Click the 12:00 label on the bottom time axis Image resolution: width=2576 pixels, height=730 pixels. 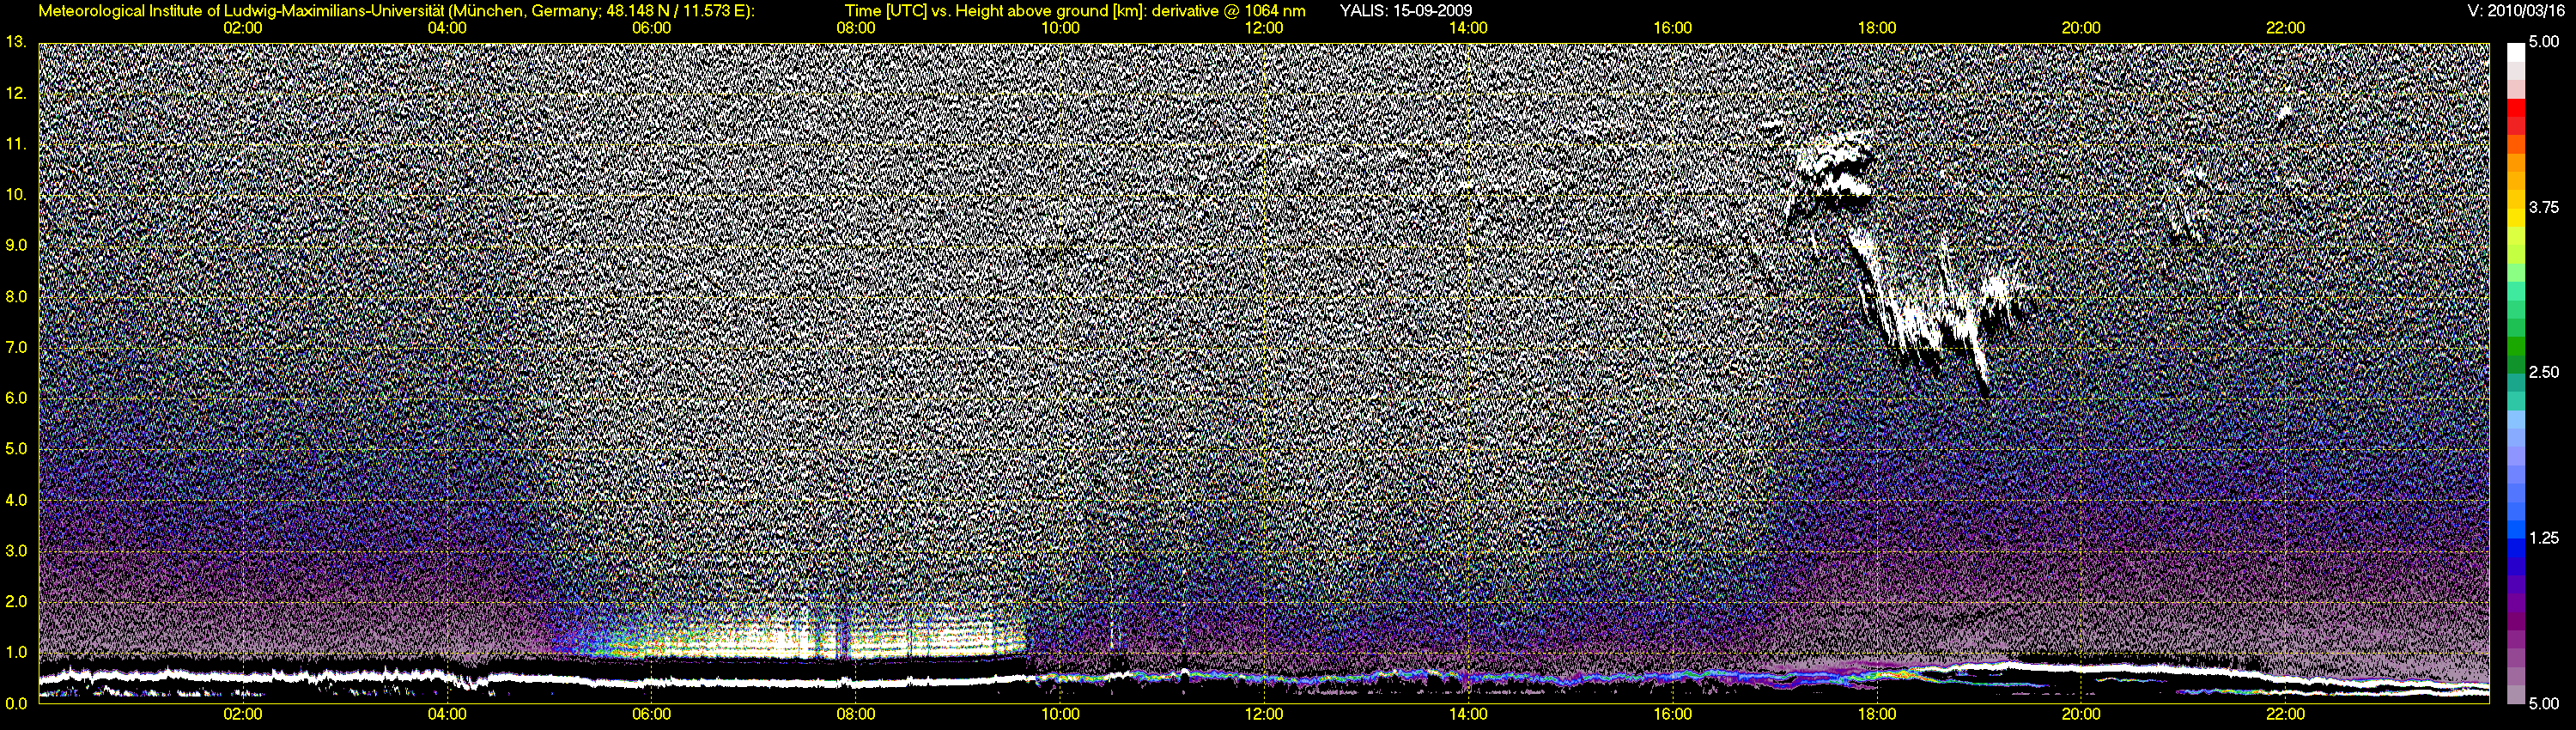(1264, 715)
